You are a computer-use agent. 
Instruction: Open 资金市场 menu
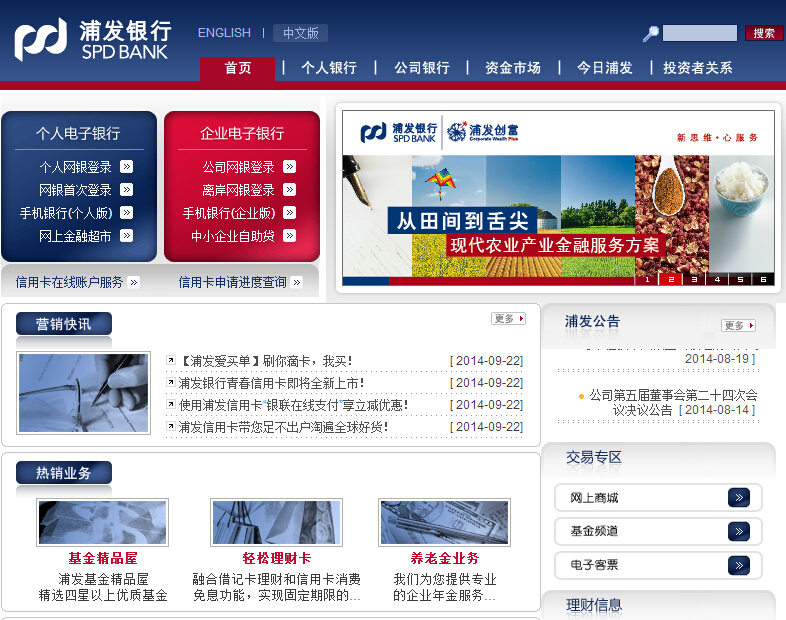click(x=513, y=68)
